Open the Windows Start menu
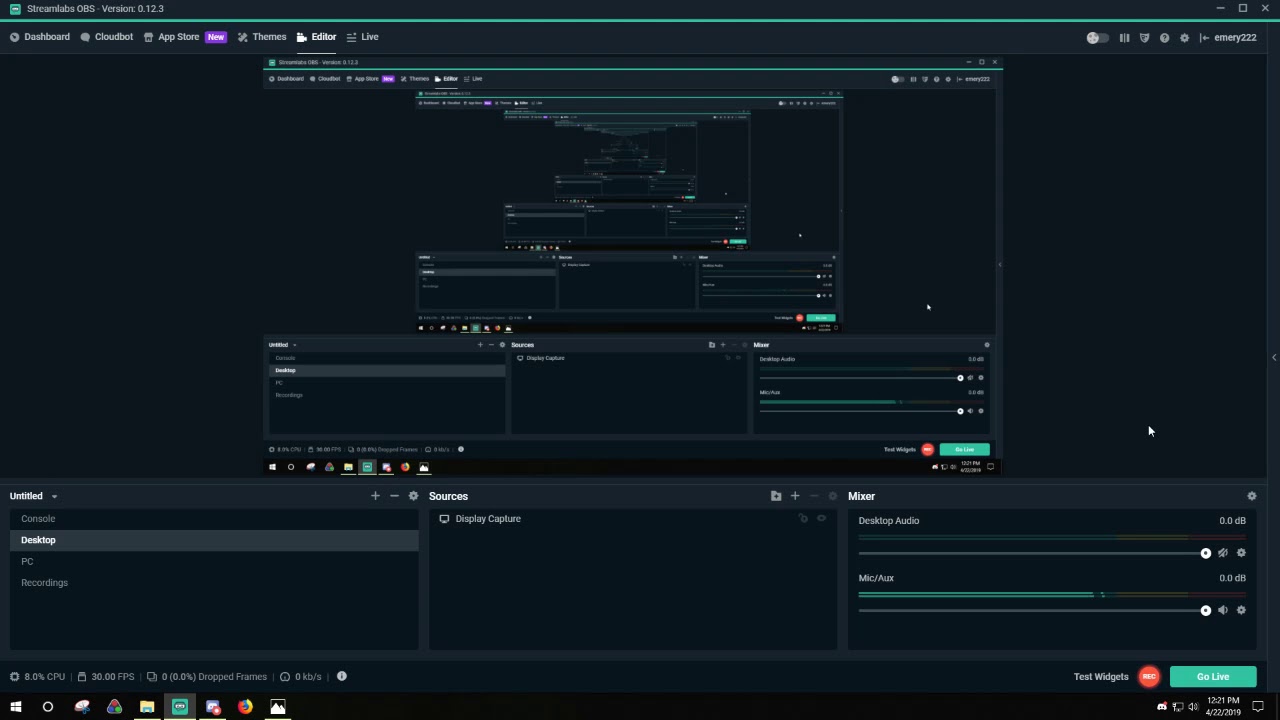 (x=15, y=707)
